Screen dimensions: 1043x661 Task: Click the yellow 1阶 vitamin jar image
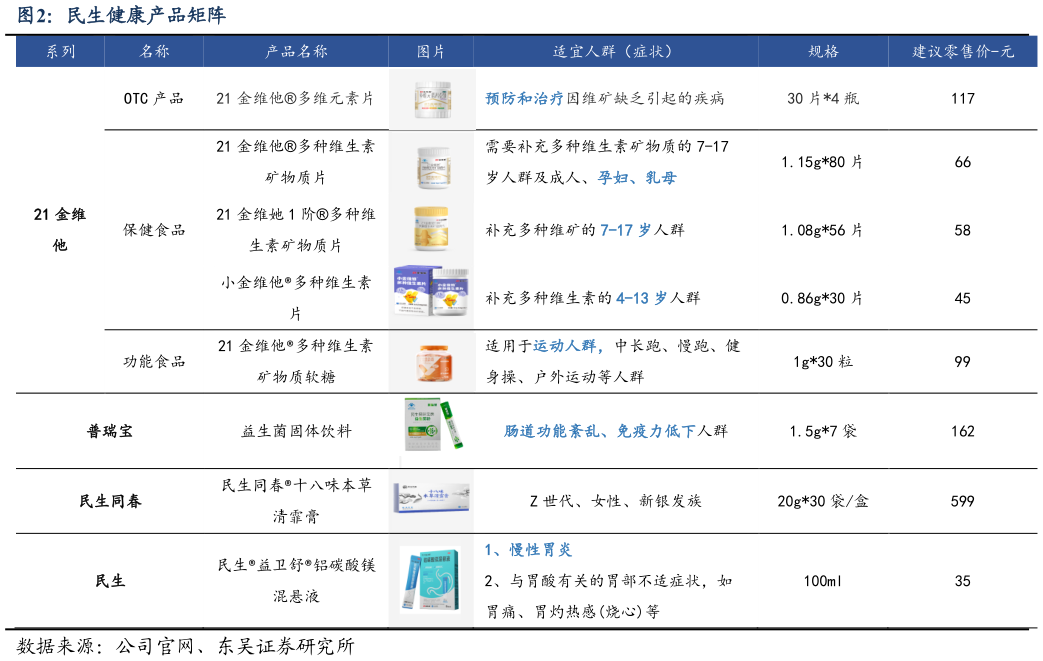tap(431, 229)
